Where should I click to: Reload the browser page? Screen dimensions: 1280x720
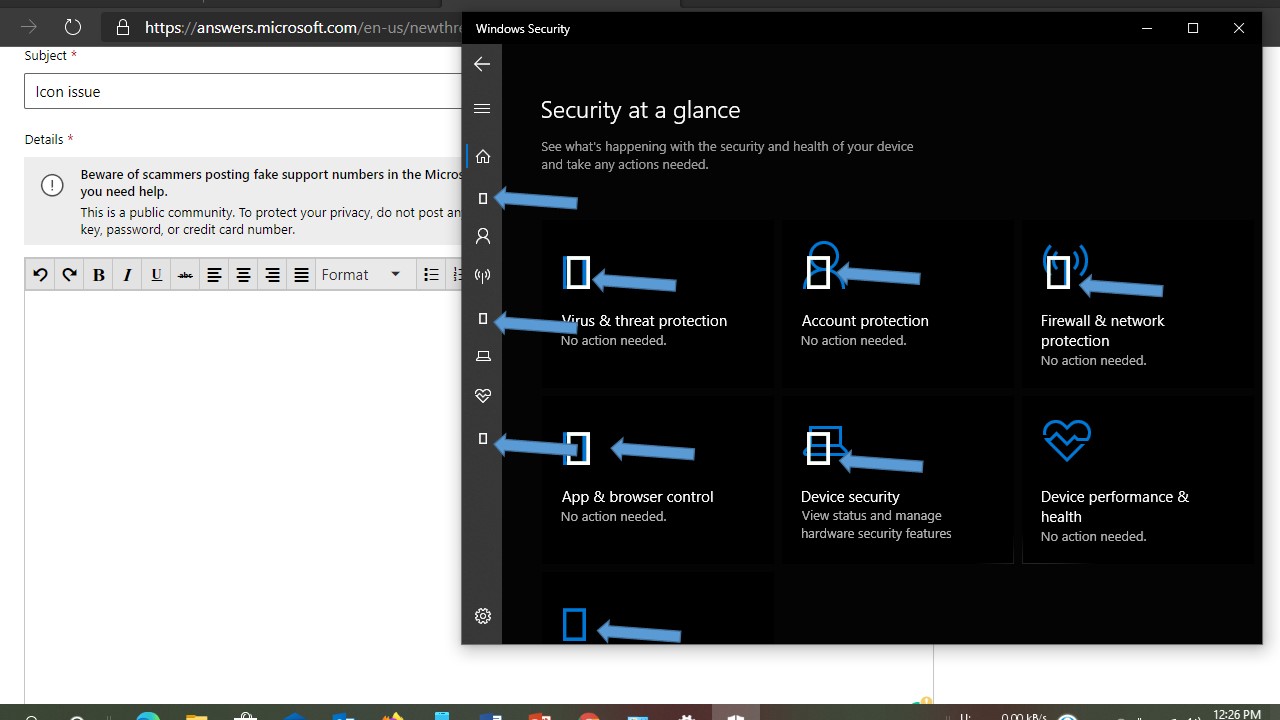[72, 27]
